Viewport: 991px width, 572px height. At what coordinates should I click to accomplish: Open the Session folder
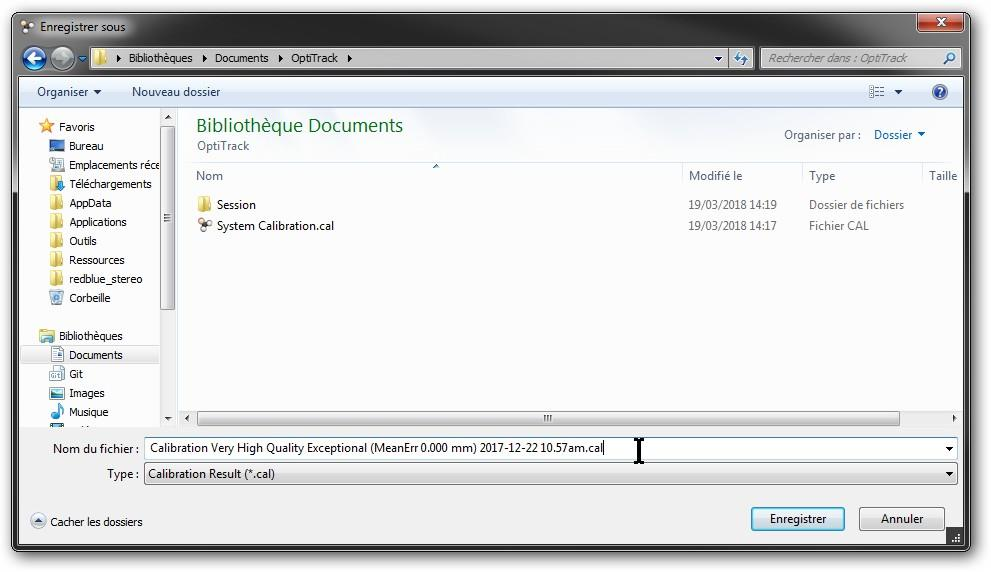click(x=236, y=205)
